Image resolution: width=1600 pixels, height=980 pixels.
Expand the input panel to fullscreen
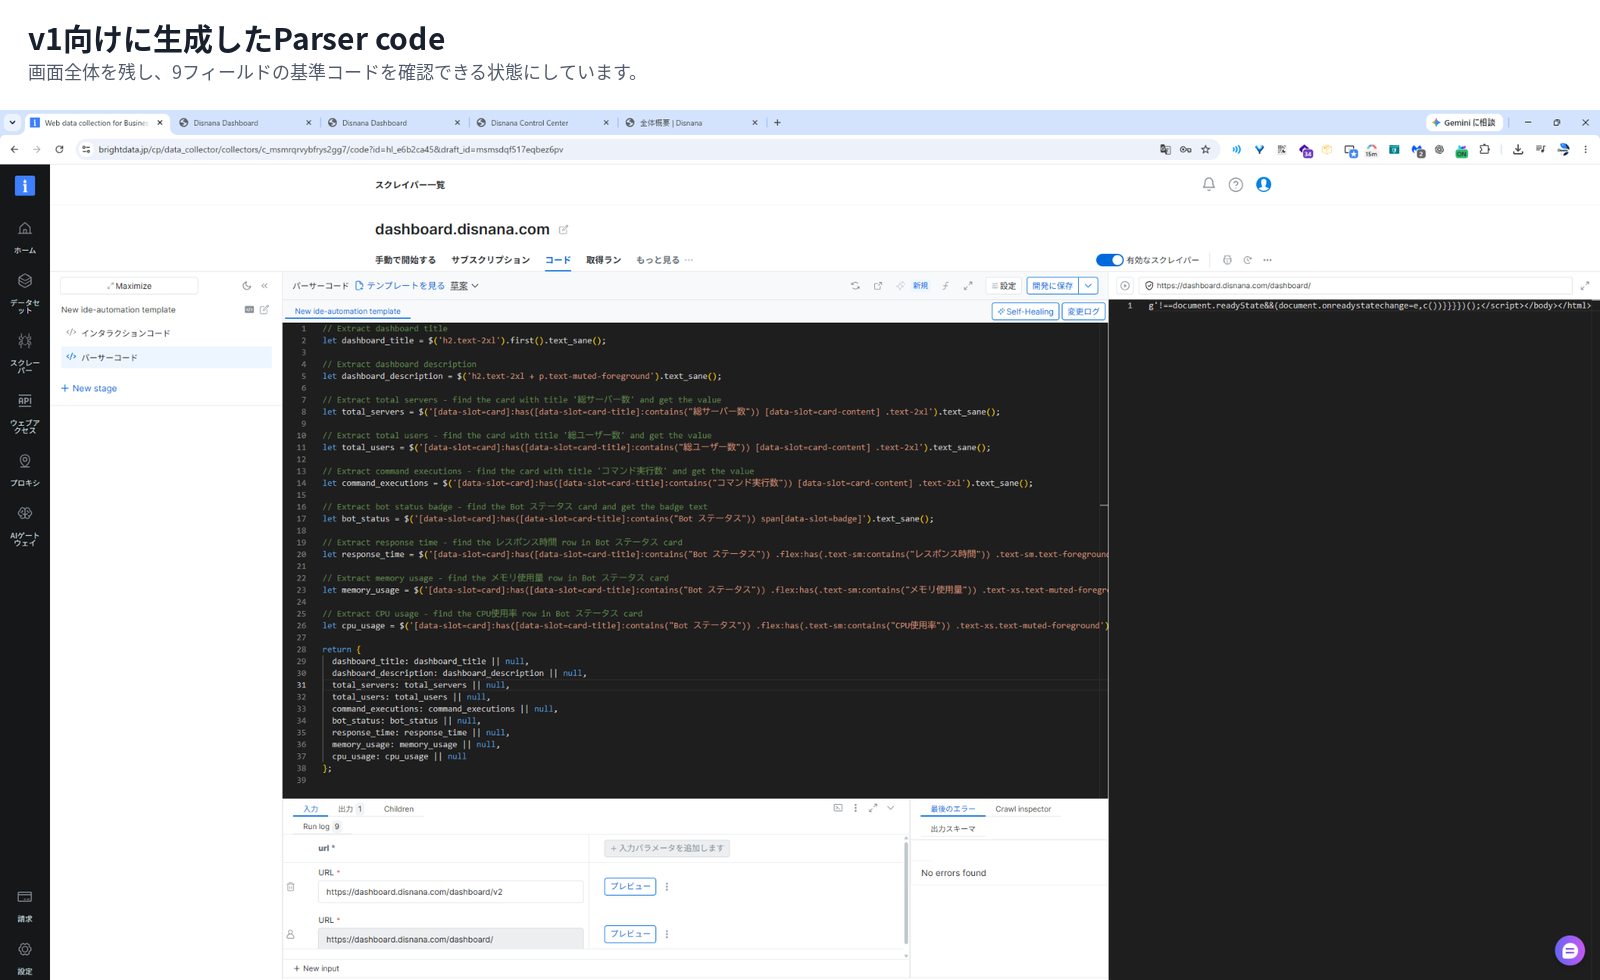(x=873, y=808)
